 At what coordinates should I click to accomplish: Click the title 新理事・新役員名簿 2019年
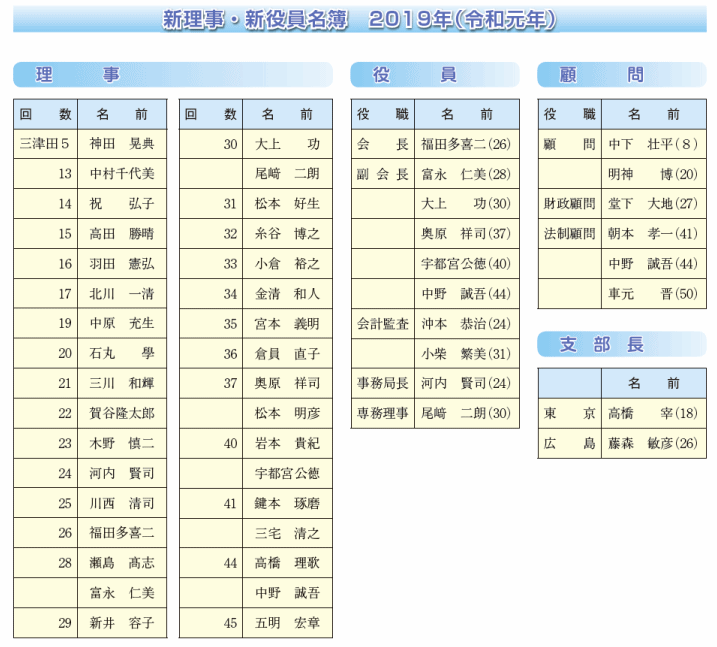point(359,20)
